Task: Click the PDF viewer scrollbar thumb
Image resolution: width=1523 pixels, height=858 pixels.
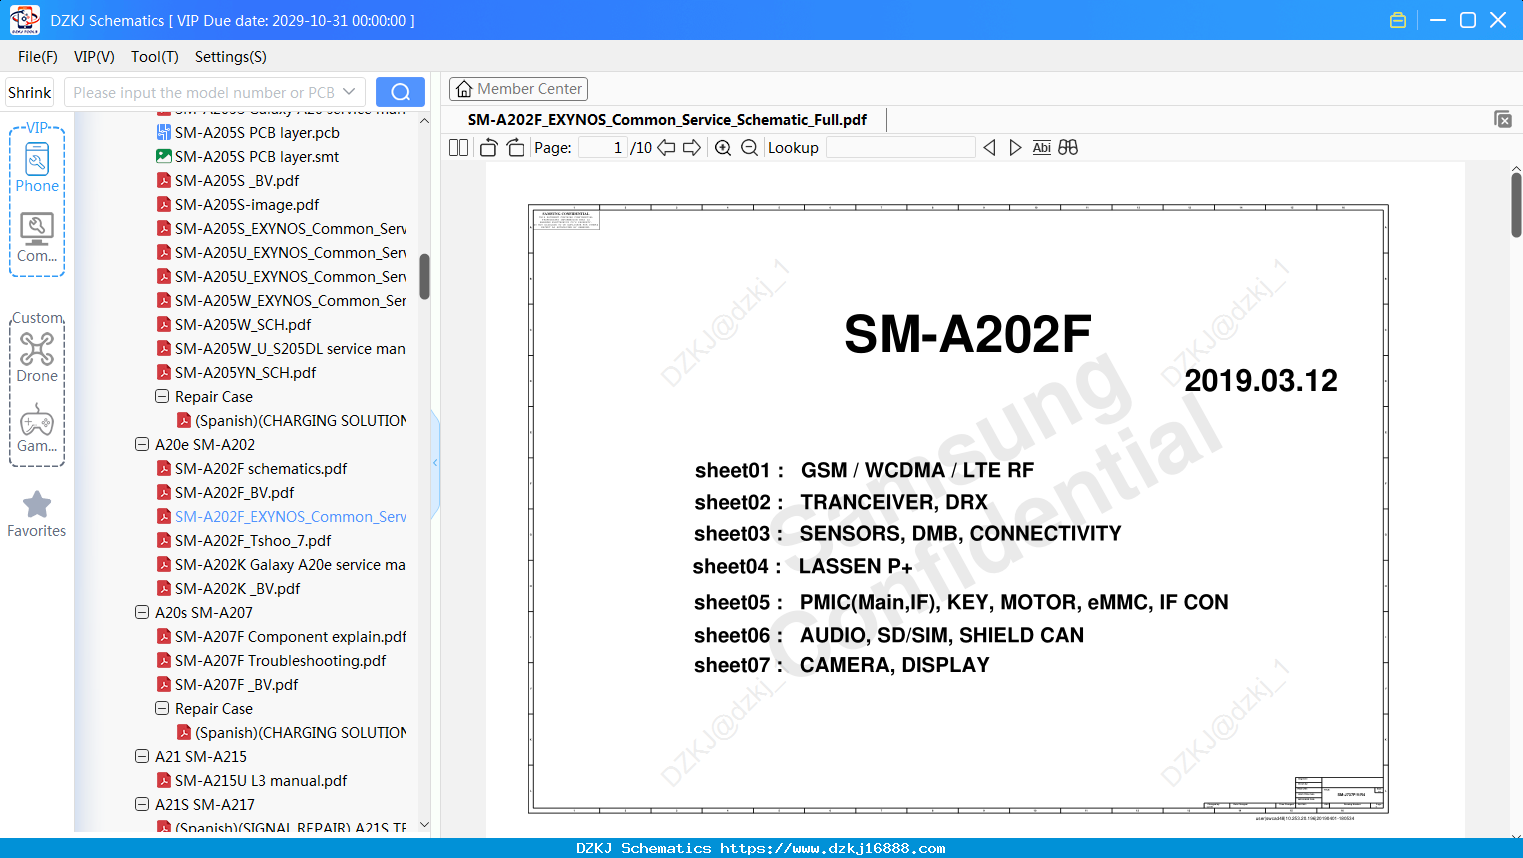Action: coord(1516,204)
